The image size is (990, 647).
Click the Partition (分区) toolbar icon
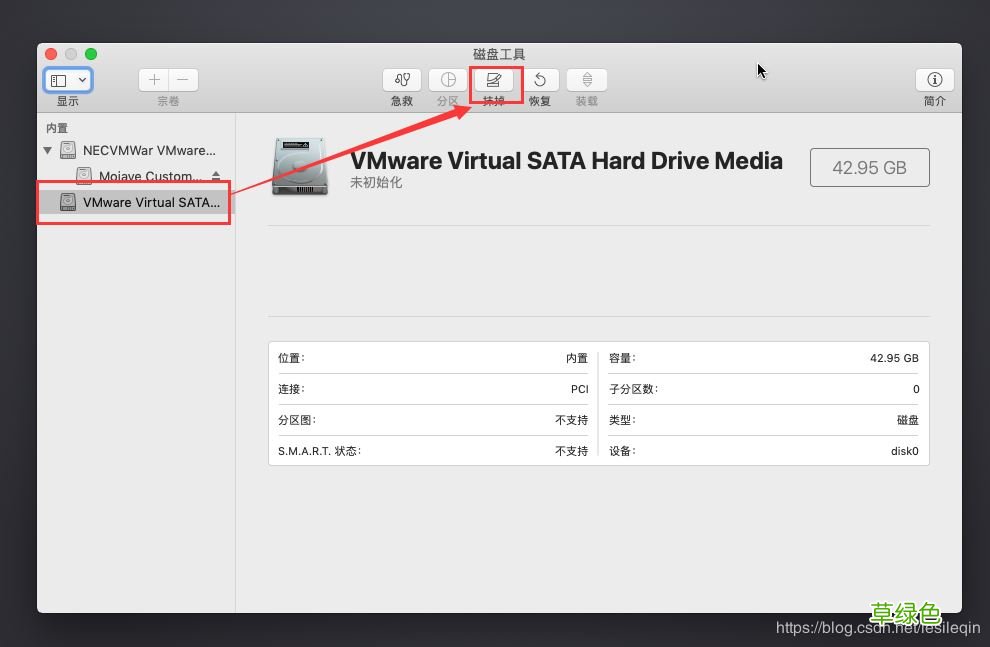click(x=448, y=80)
